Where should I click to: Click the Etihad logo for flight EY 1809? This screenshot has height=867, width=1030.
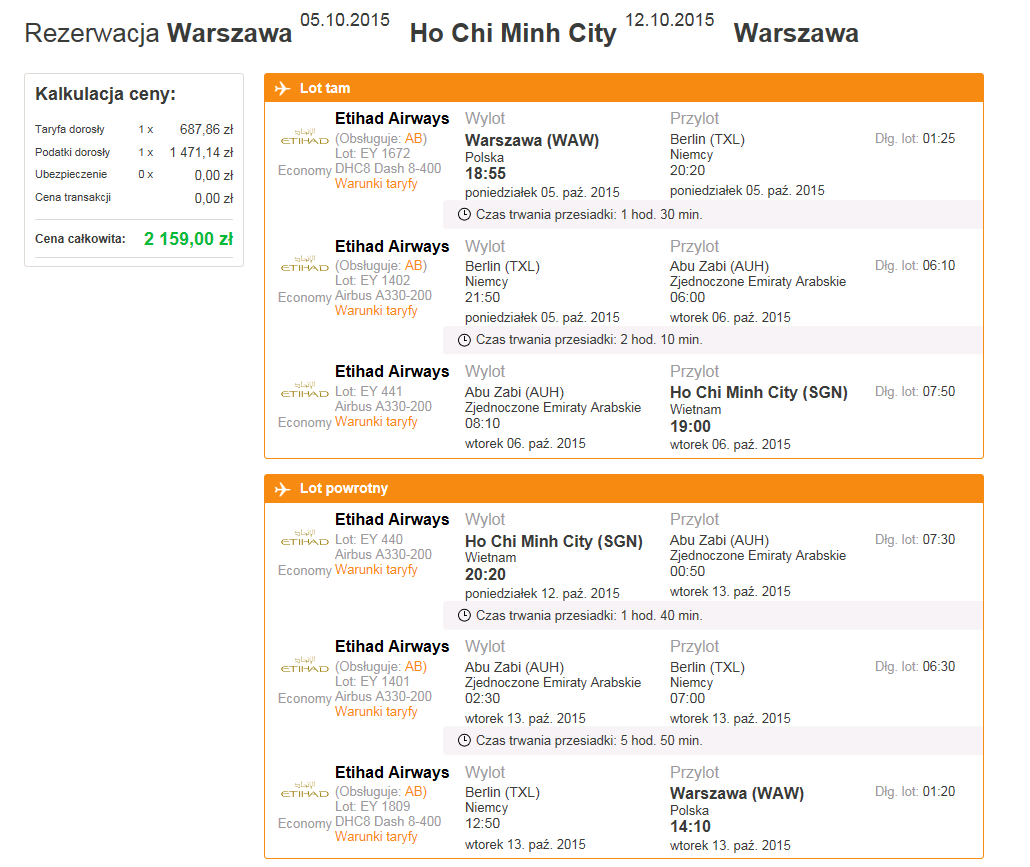click(305, 789)
